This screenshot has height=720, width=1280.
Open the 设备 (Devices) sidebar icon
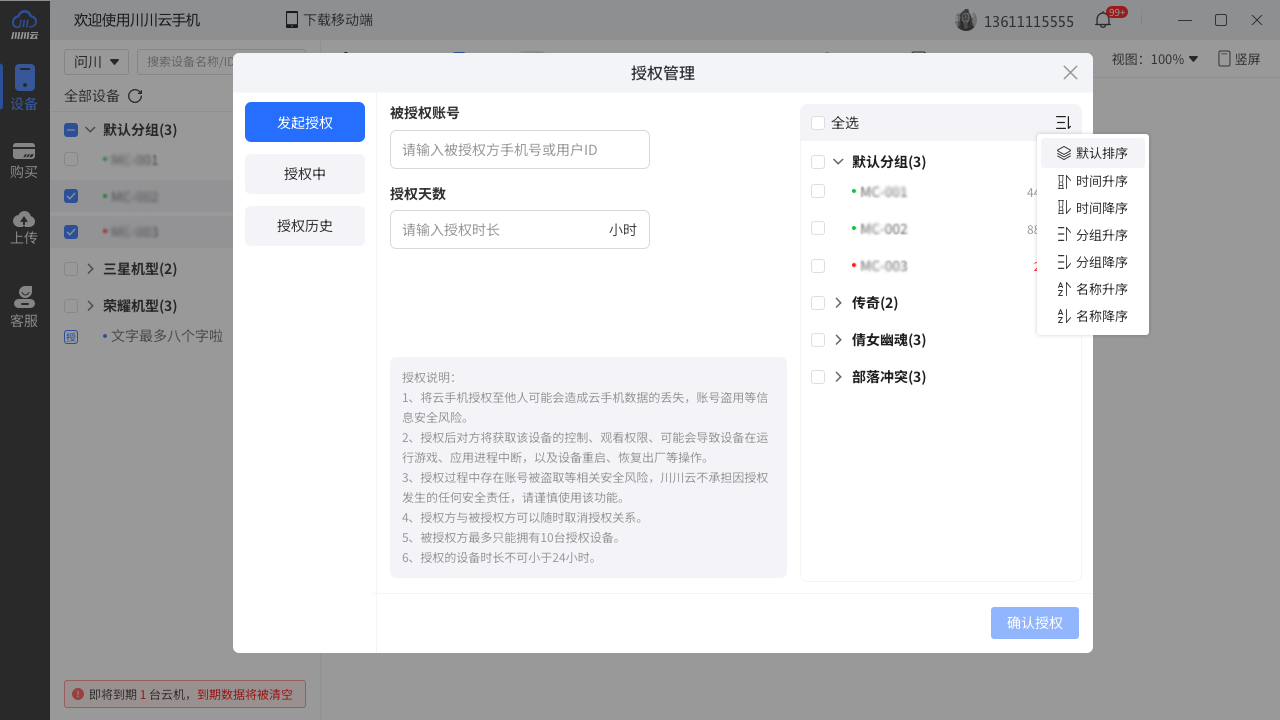click(x=24, y=88)
